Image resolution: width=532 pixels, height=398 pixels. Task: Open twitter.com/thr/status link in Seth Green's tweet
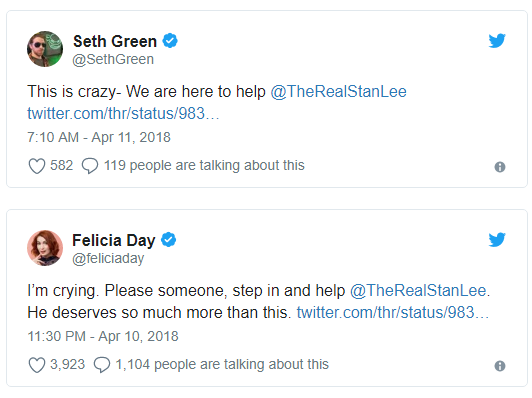(x=124, y=113)
